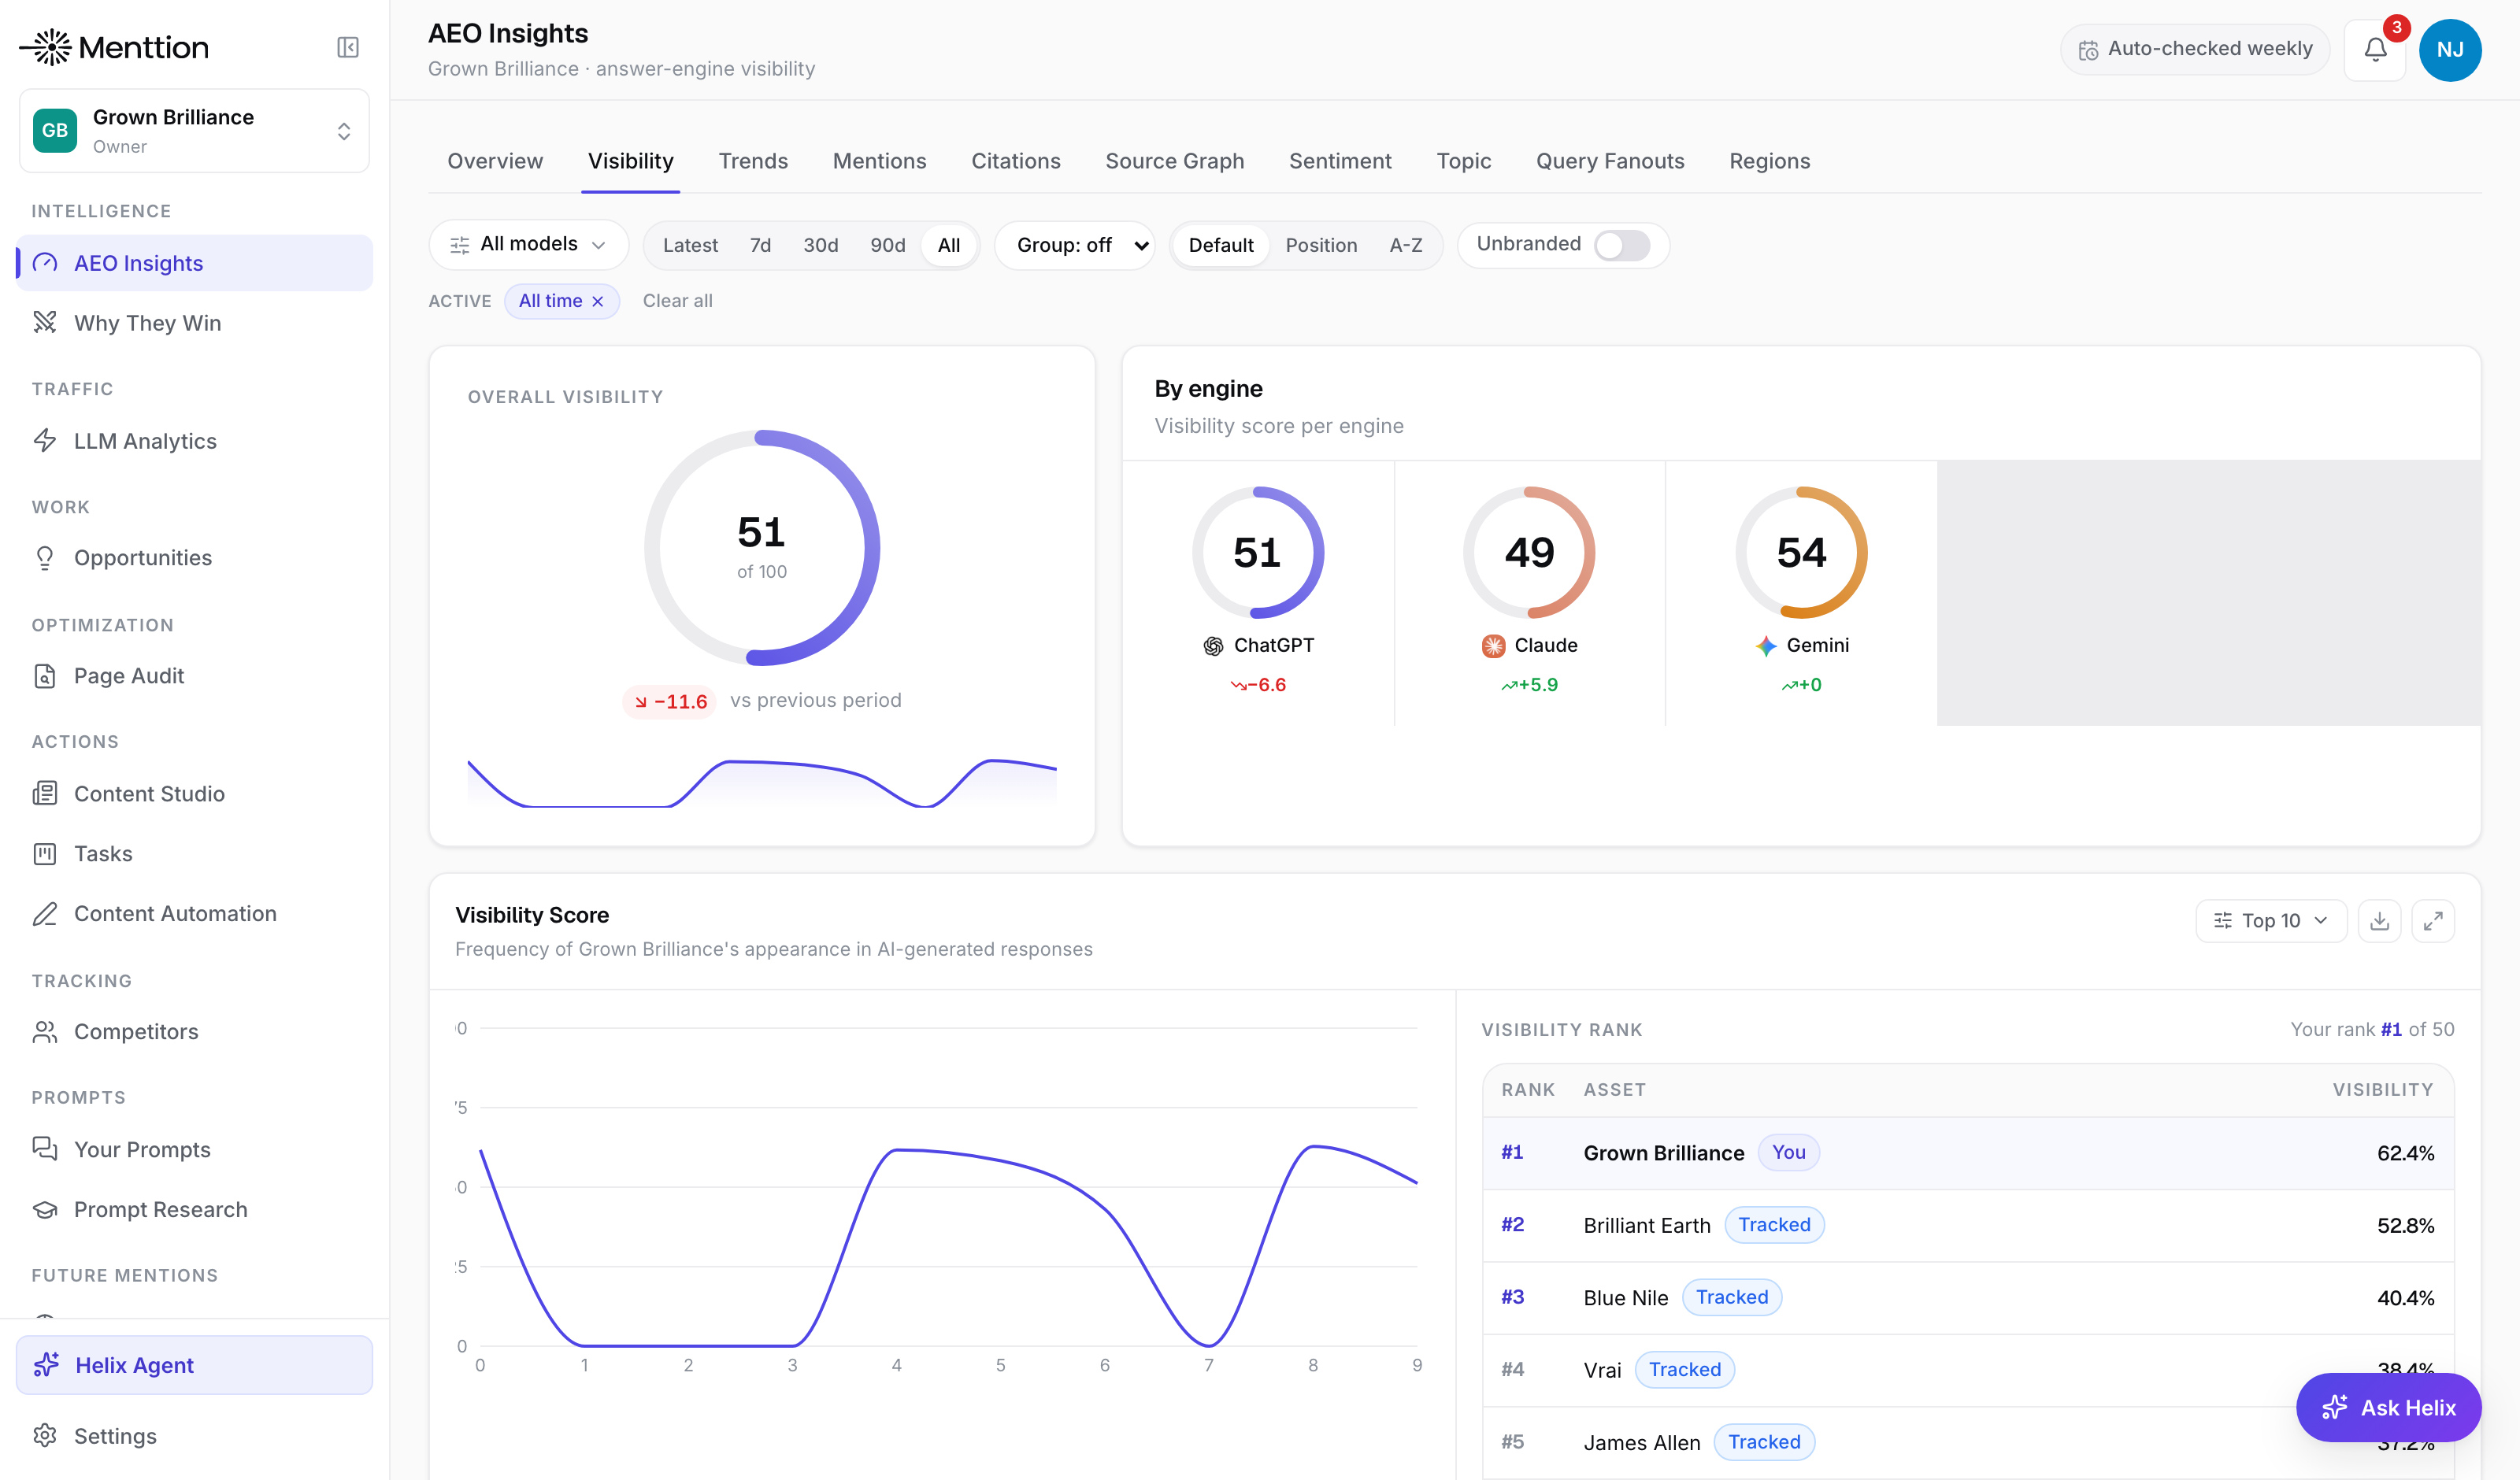Open the Regions tab
This screenshot has width=2520, height=1480.
pyautogui.click(x=1769, y=161)
